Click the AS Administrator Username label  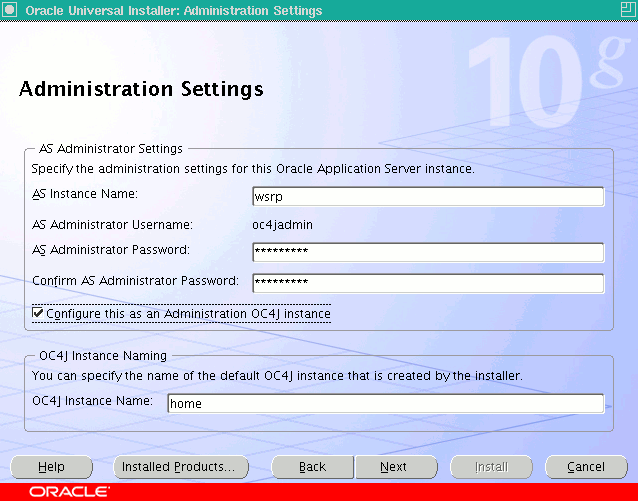coord(112,225)
